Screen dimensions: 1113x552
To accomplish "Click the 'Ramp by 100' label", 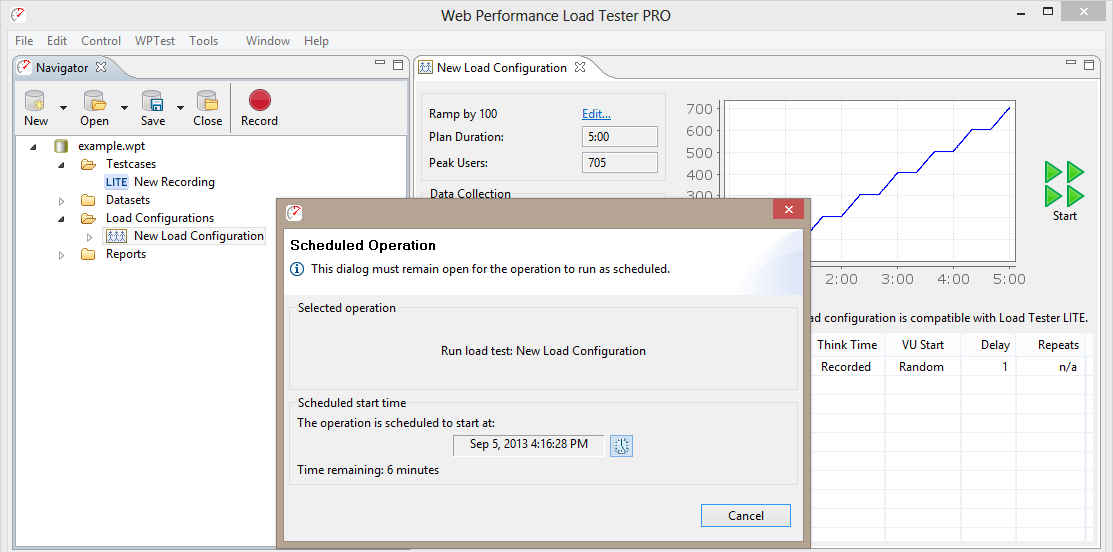I will click(463, 114).
